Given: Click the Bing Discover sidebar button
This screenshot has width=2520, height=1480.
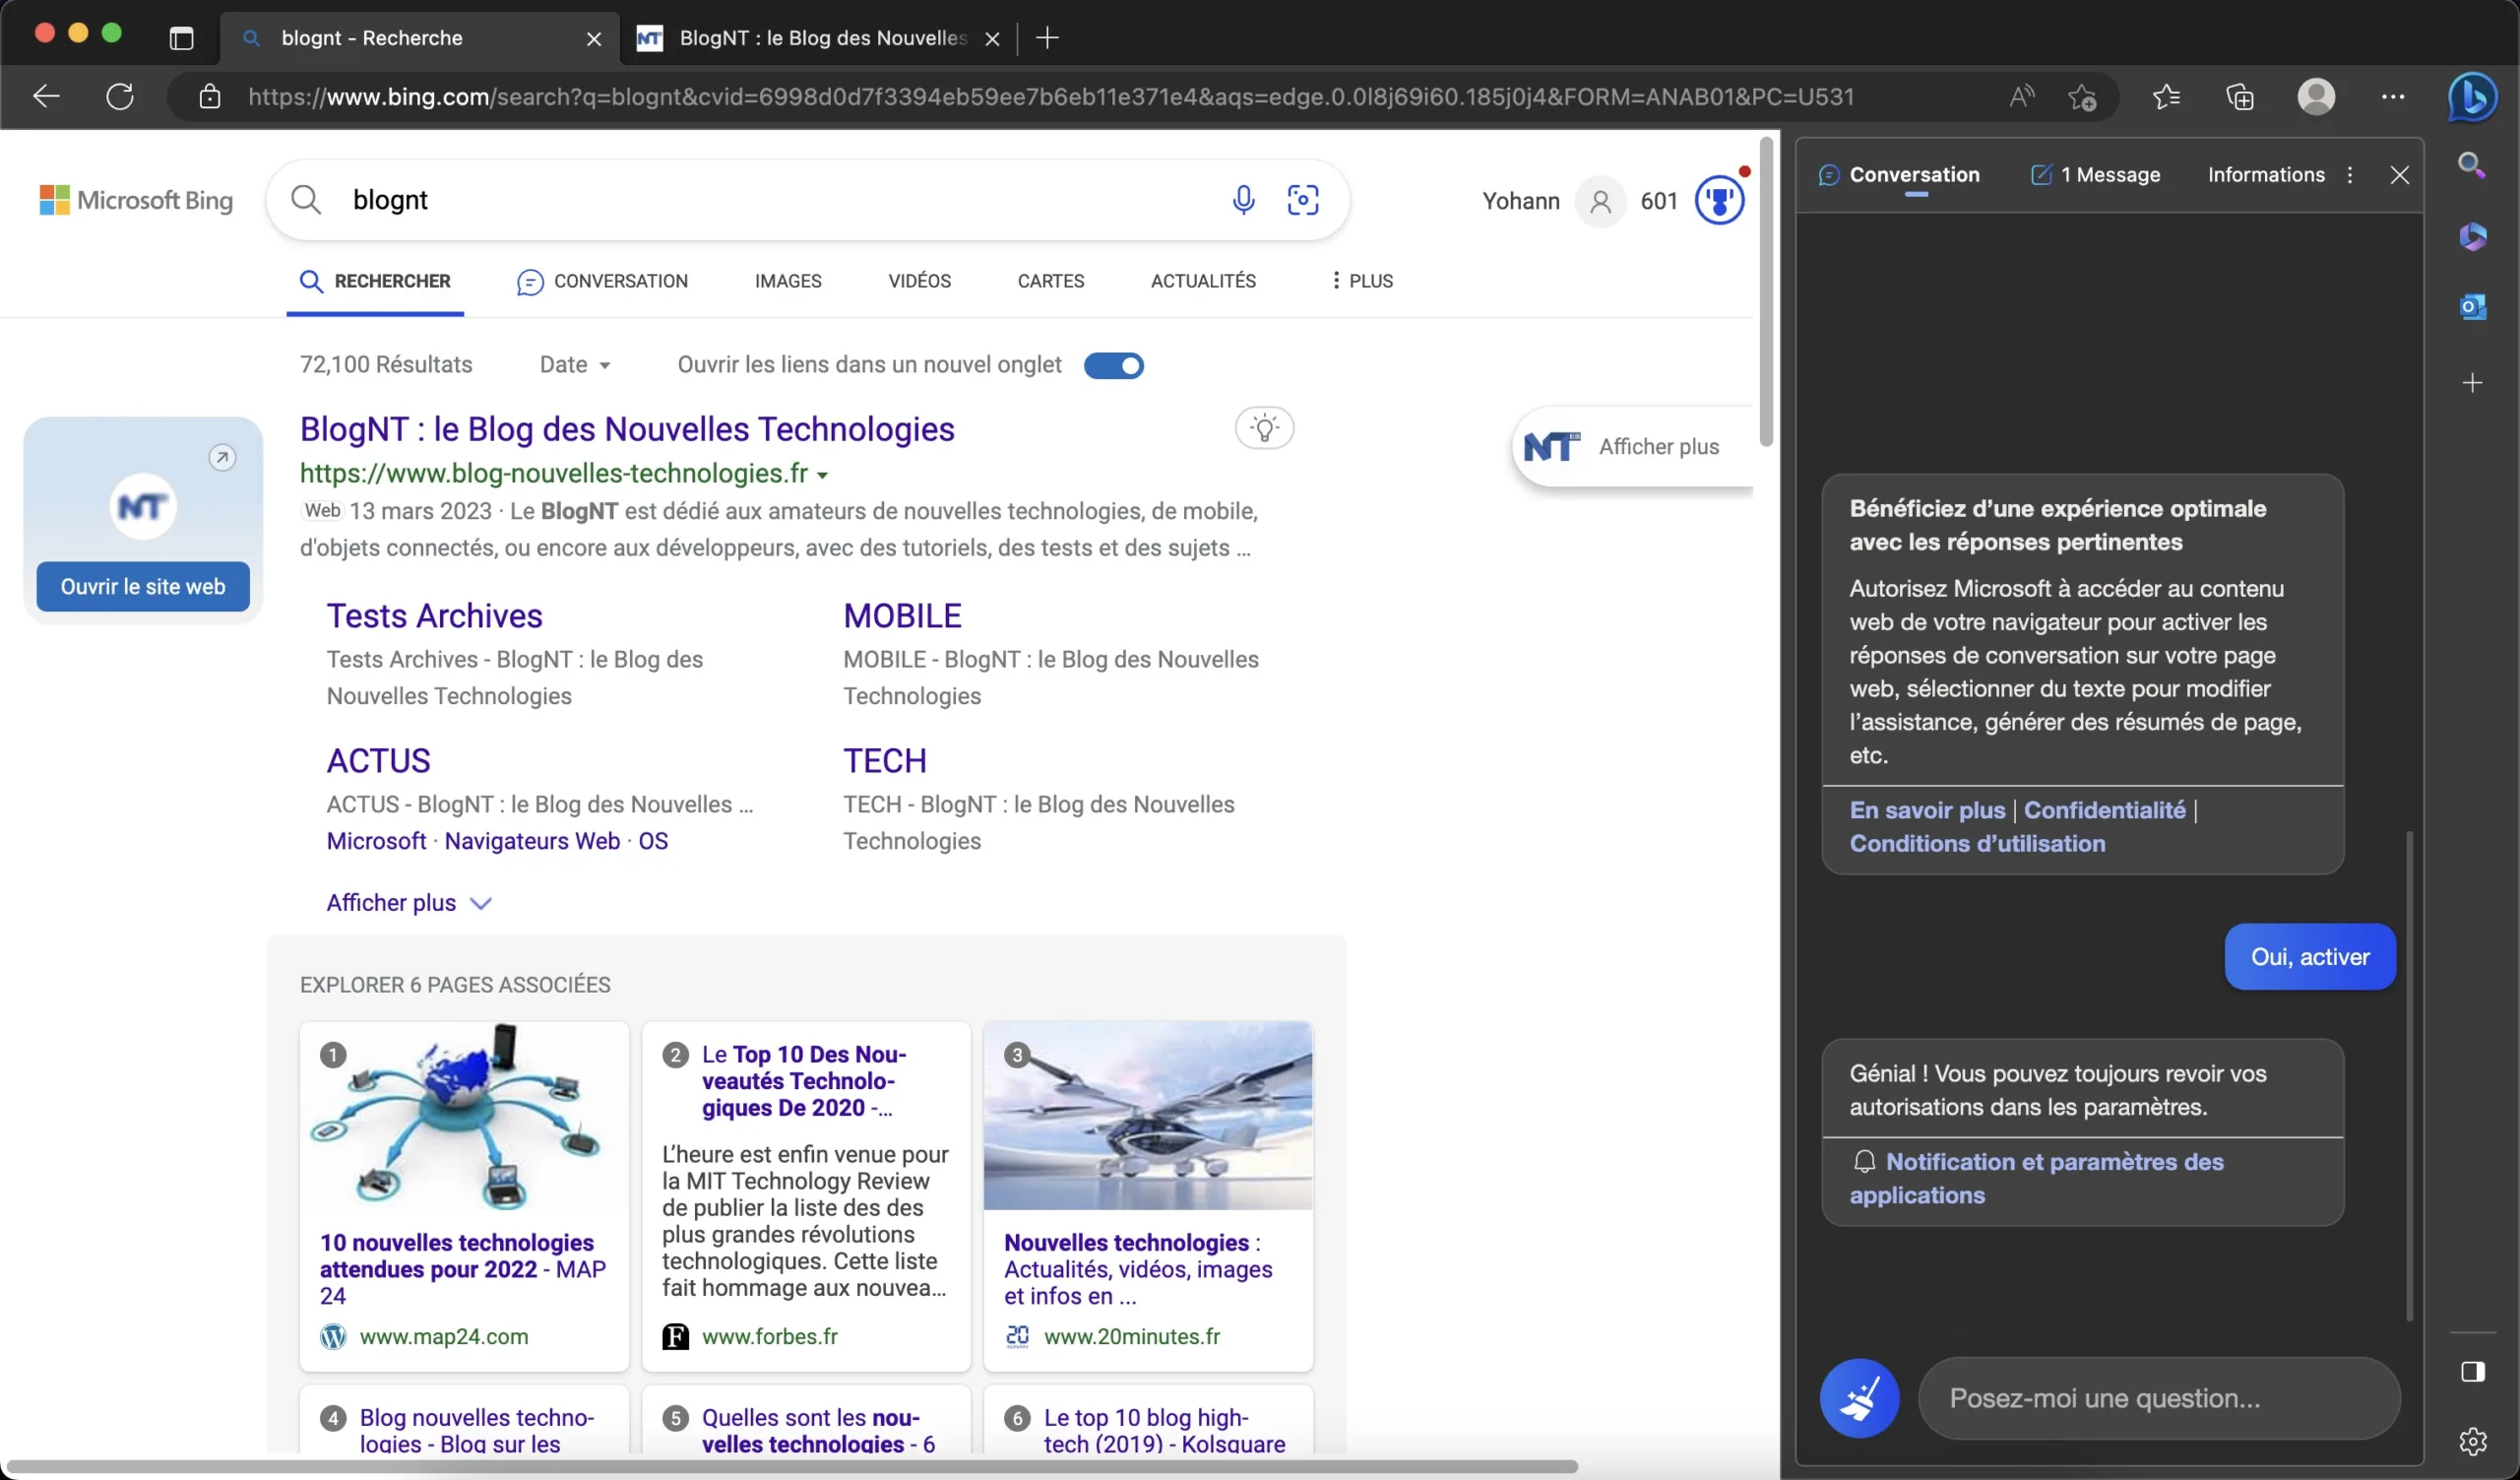Looking at the screenshot, I should click(x=2471, y=97).
